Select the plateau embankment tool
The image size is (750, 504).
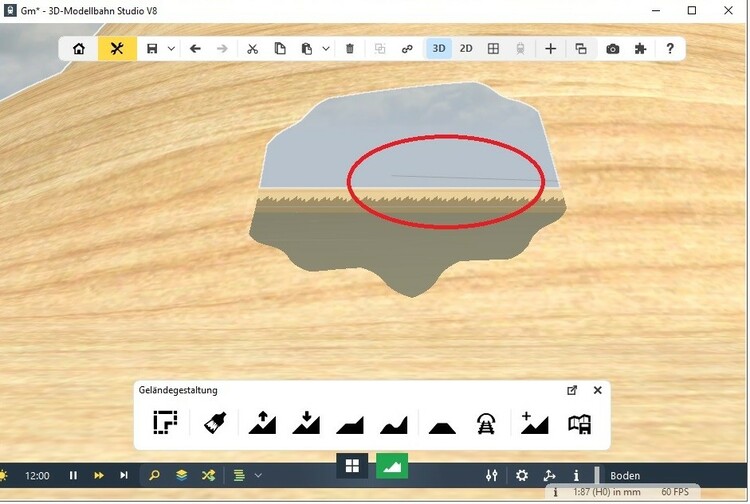pyautogui.click(x=442, y=427)
